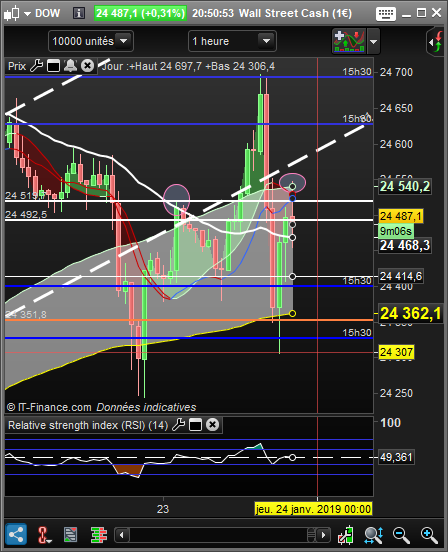Toggle trading from chart icon
The image size is (448, 552).
coord(346,535)
